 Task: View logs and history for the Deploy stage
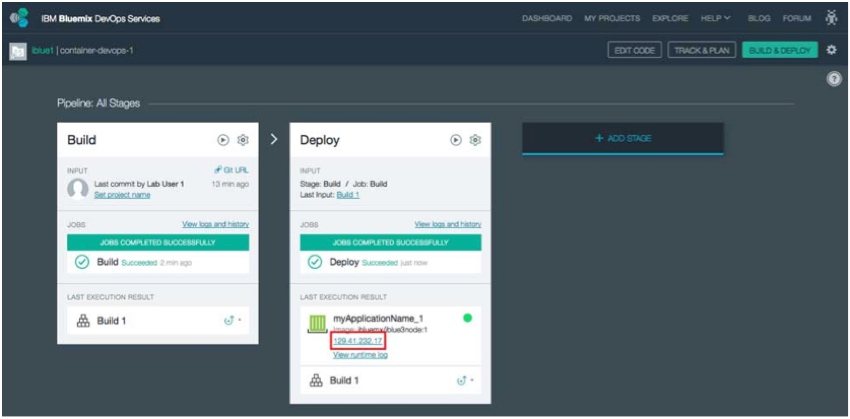448,224
